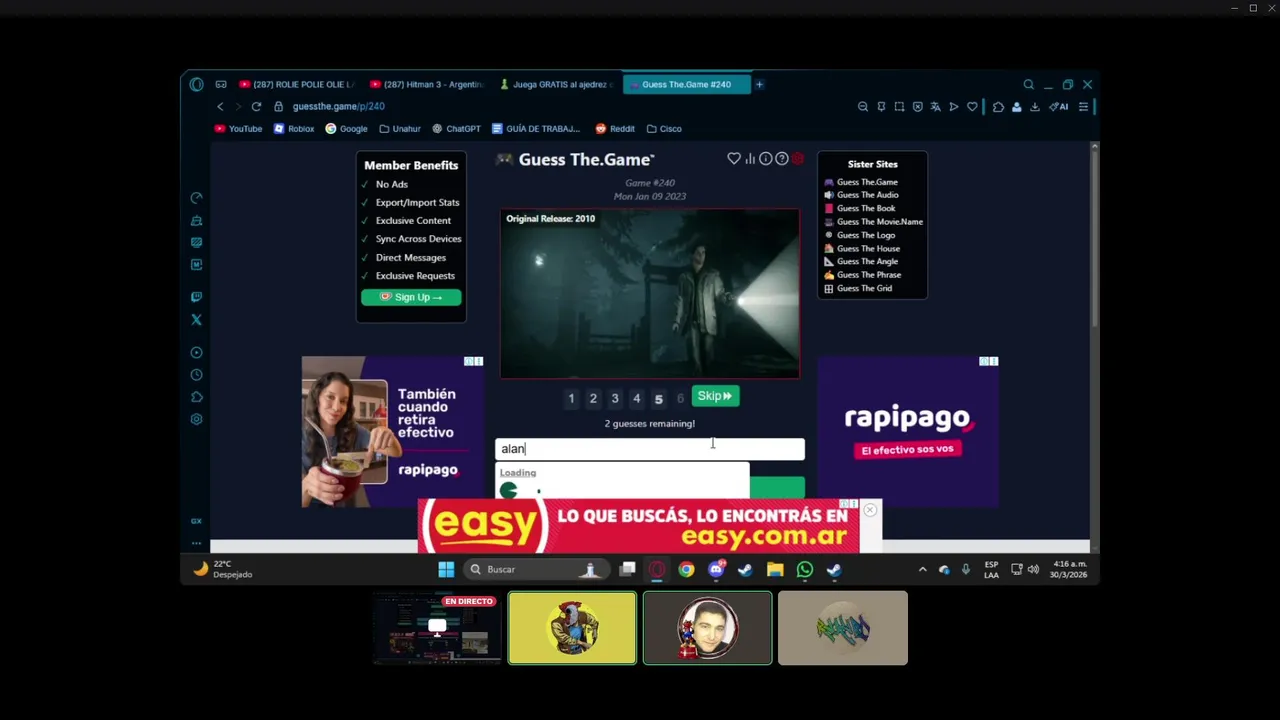The height and width of the screenshot is (720, 1280).
Task: Open the Aria AI button in toolbar
Action: (x=1059, y=107)
